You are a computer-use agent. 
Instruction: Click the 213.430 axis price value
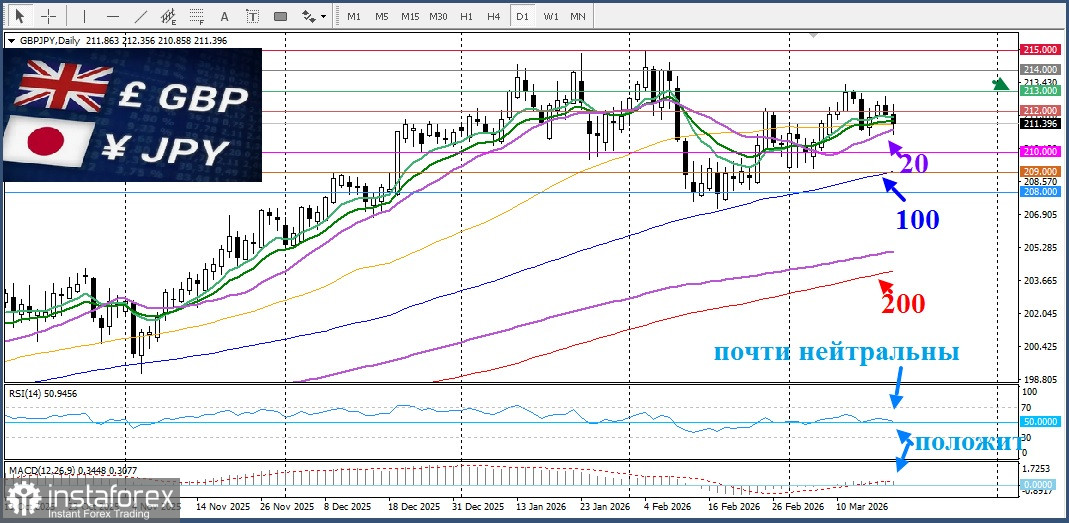[x=1039, y=82]
